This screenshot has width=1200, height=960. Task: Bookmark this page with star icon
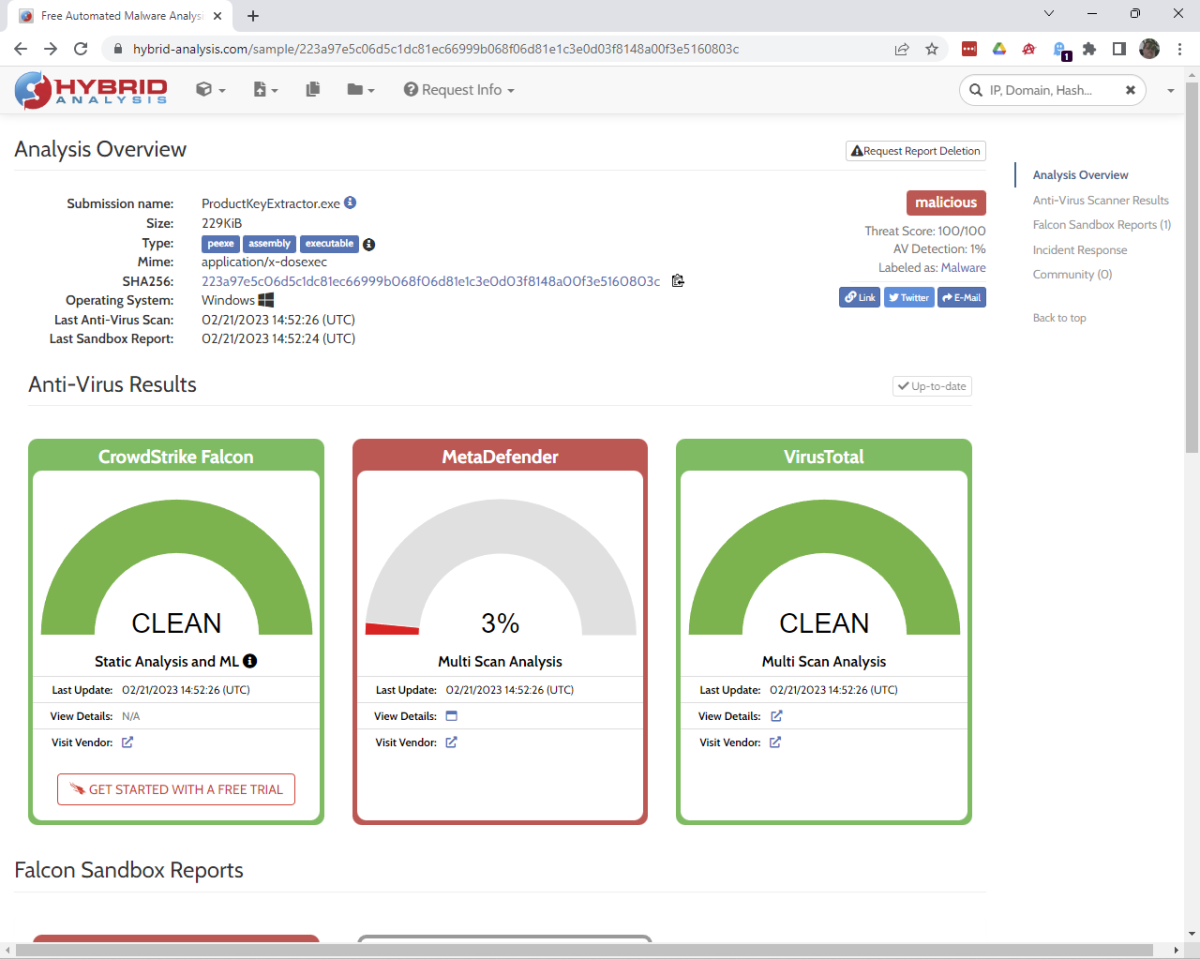click(x=932, y=48)
